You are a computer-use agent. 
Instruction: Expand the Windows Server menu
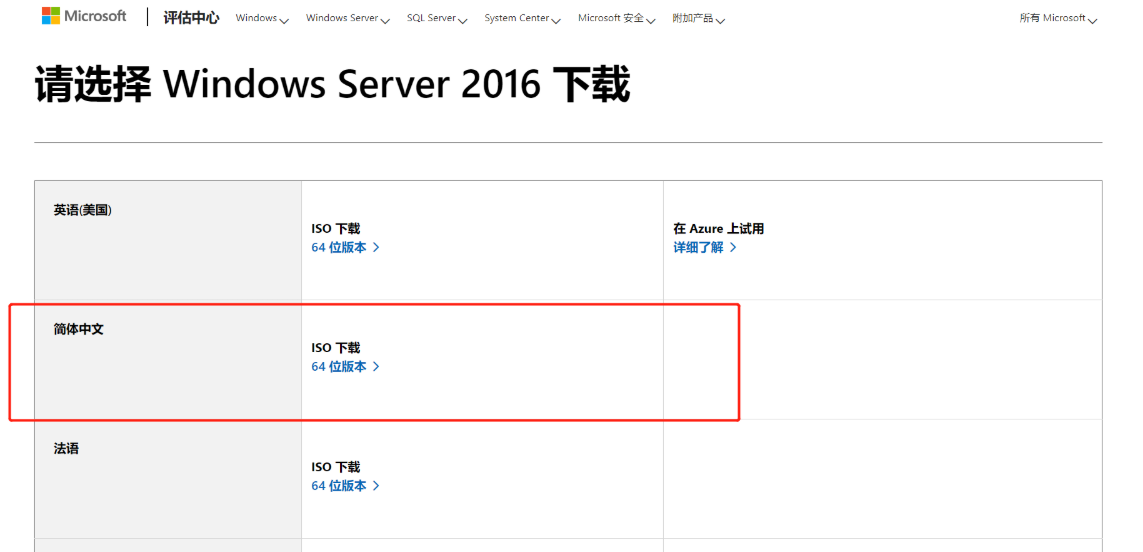tap(348, 18)
